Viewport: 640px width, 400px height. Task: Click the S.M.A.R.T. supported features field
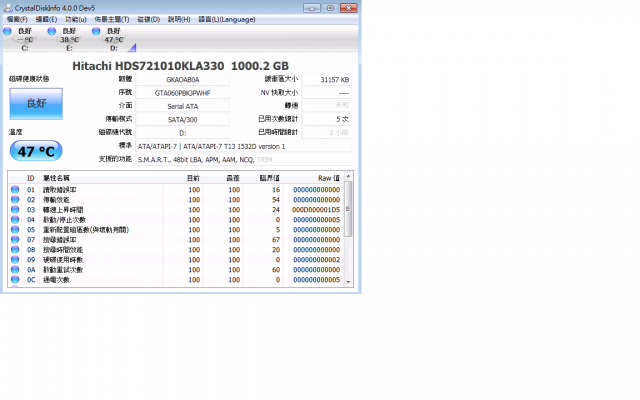point(243,160)
